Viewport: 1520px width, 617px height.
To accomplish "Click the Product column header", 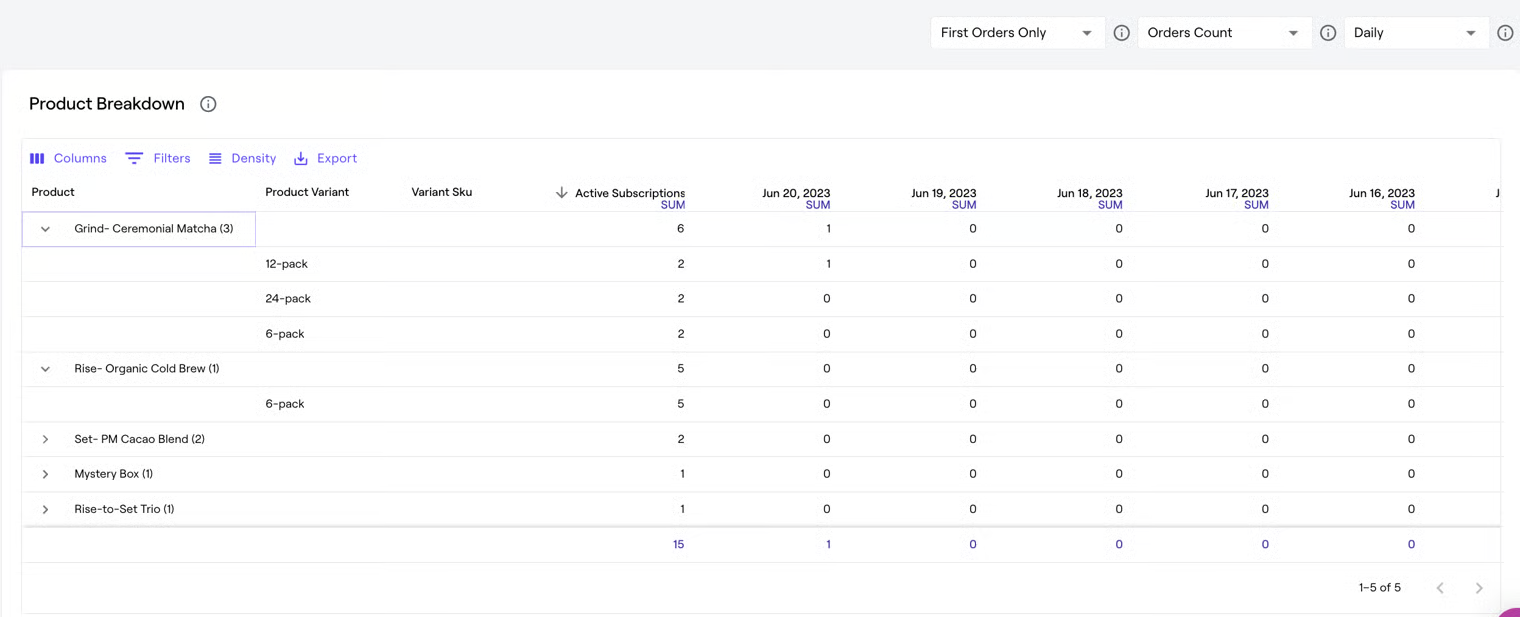I will (x=53, y=192).
